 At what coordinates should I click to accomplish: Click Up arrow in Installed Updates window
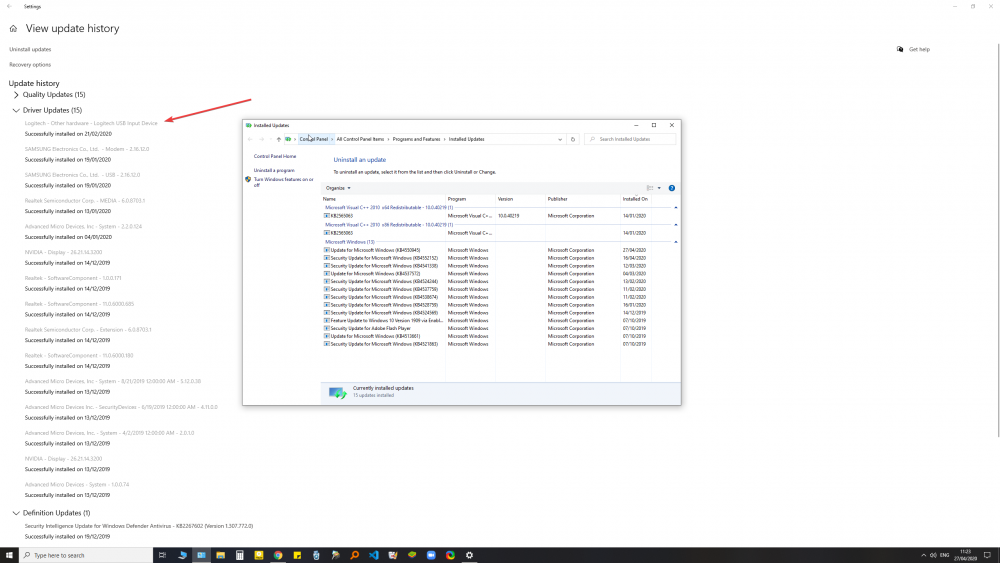[279, 139]
